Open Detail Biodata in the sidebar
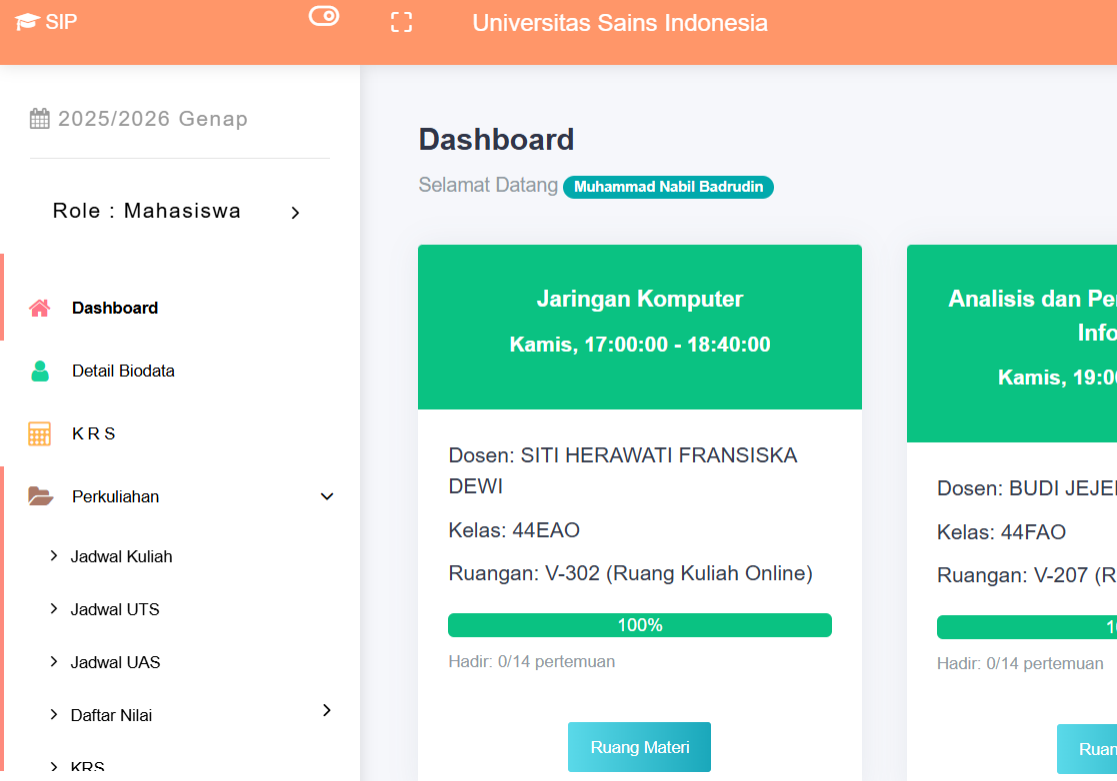 coord(123,371)
